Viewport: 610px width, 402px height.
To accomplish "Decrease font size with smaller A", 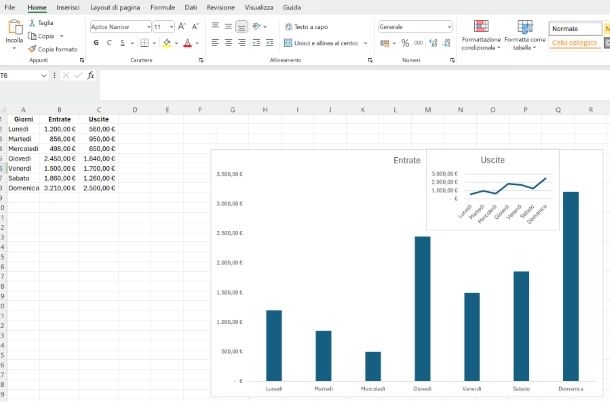I will (x=195, y=26).
